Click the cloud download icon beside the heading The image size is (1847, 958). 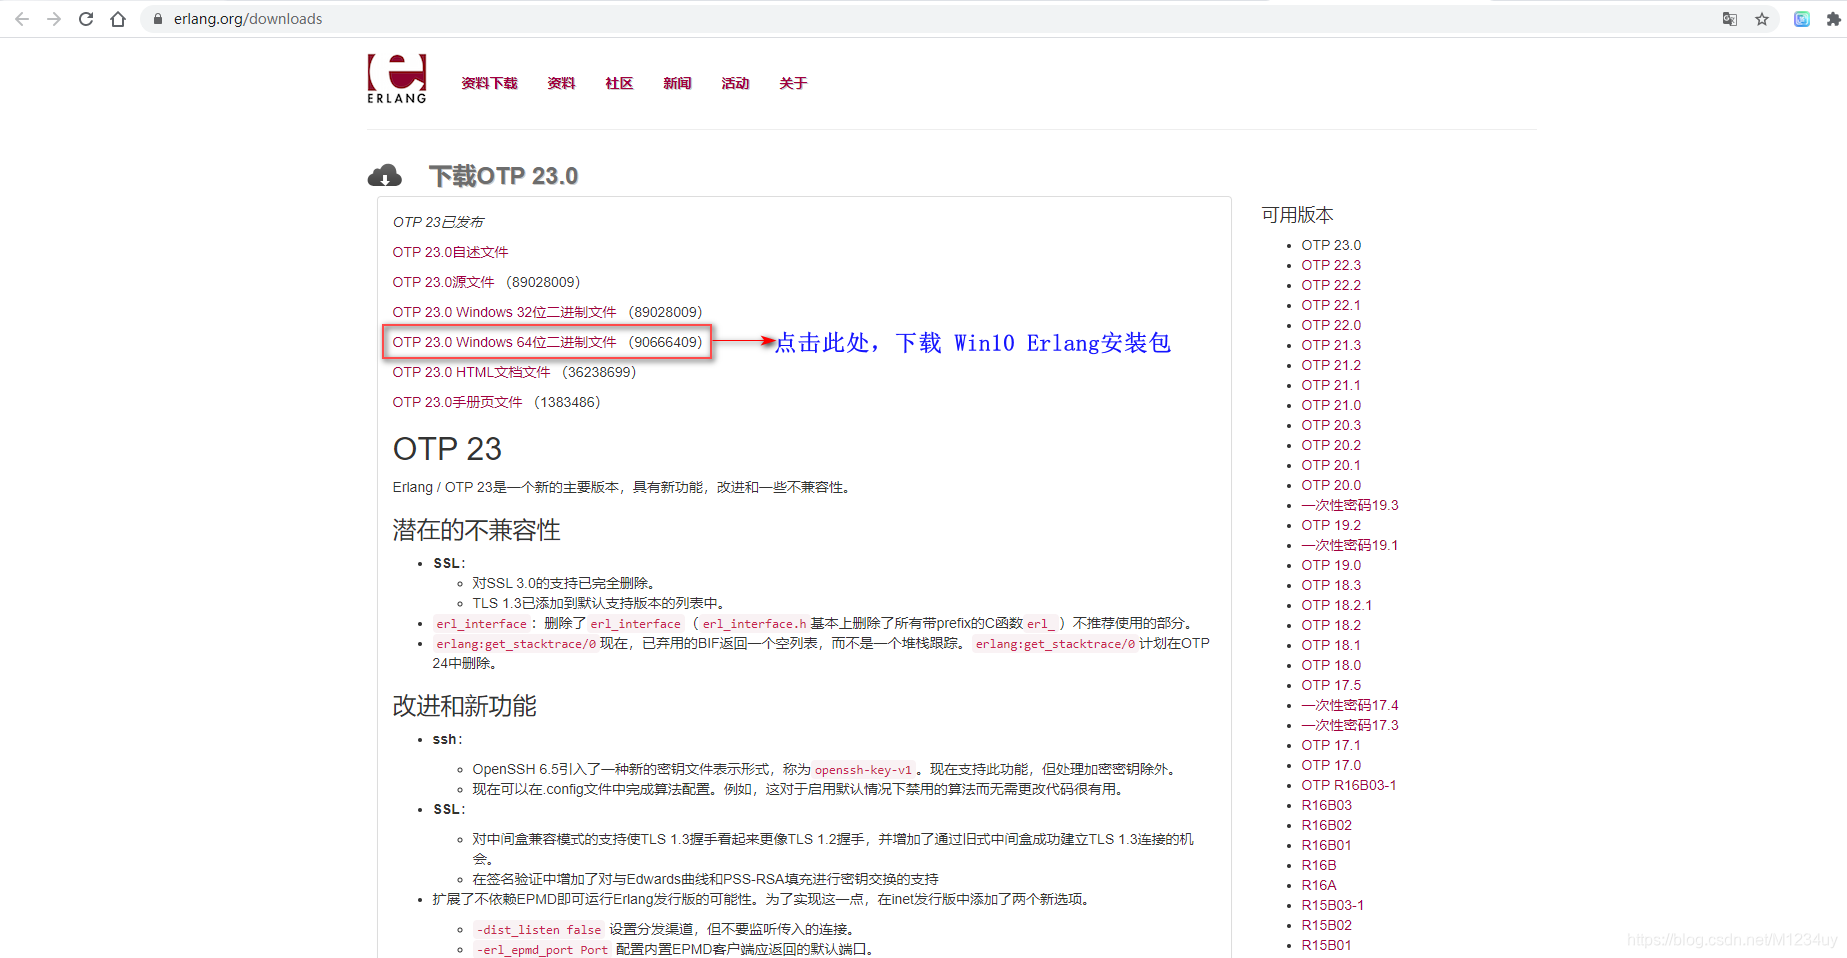click(x=385, y=176)
